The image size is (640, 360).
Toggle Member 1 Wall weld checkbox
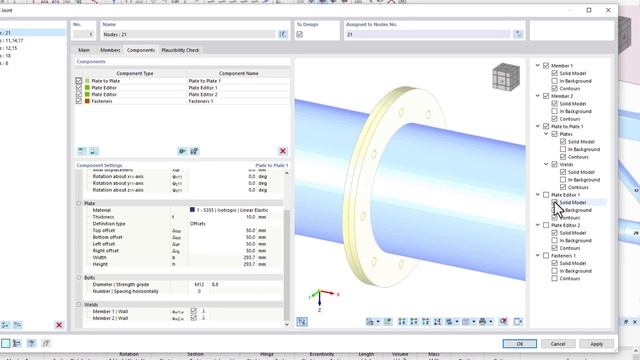(x=193, y=311)
